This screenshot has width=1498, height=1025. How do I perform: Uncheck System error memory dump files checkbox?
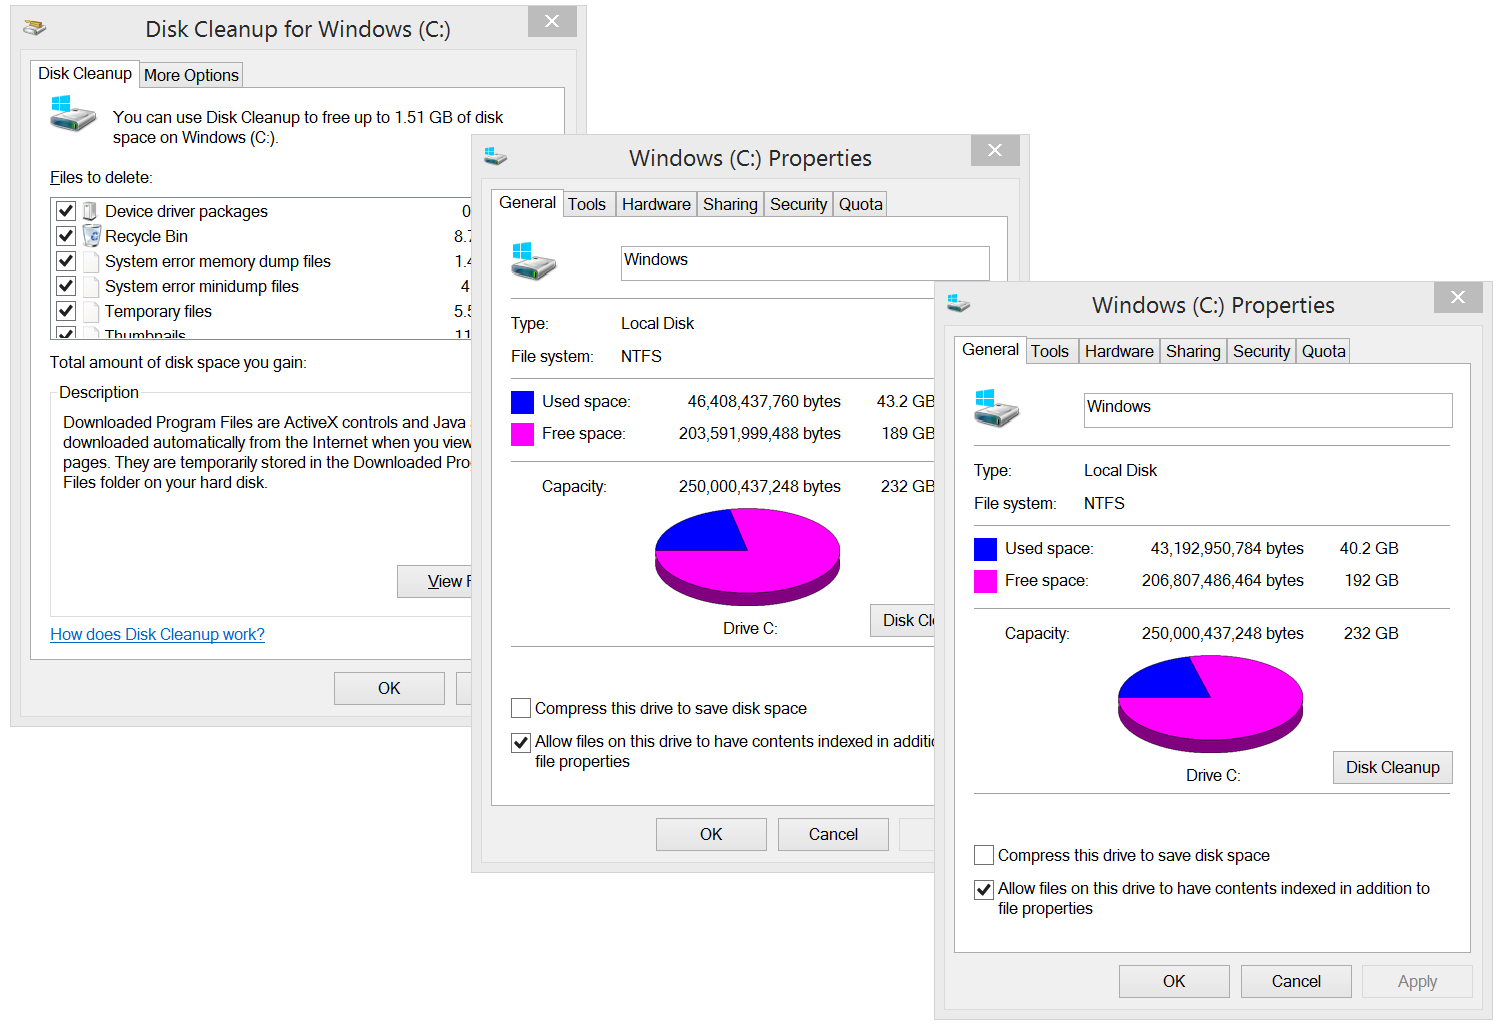[x=66, y=261]
